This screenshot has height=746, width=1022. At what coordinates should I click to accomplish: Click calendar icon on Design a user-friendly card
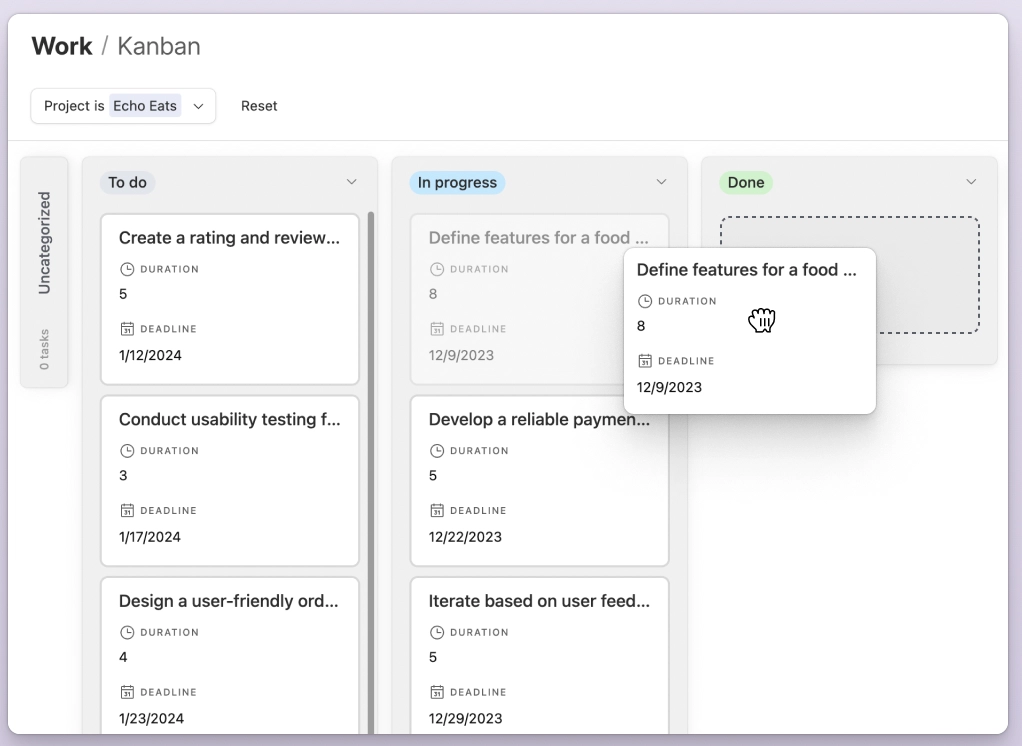click(x=126, y=693)
